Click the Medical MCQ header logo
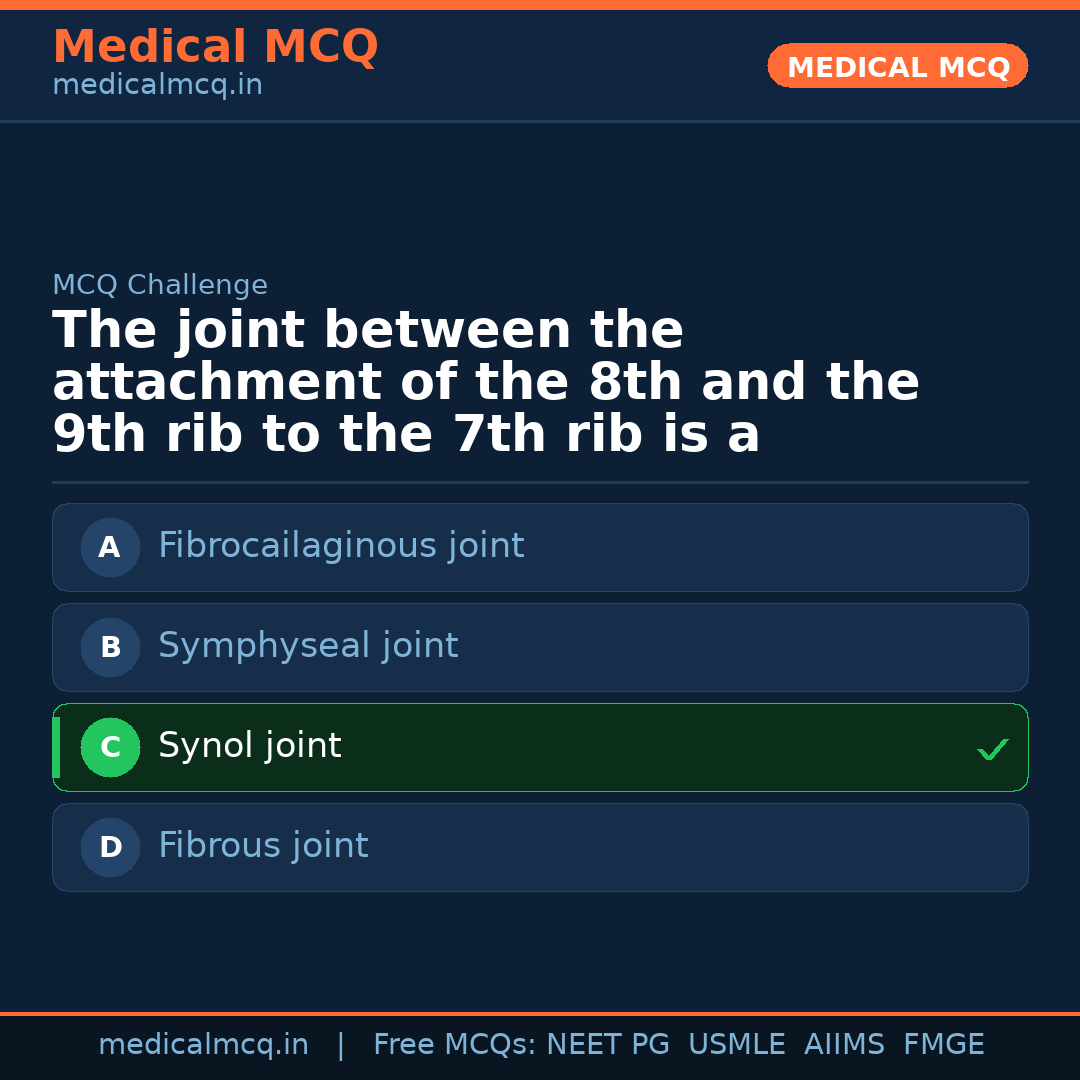The image size is (1080, 1080). (x=215, y=46)
